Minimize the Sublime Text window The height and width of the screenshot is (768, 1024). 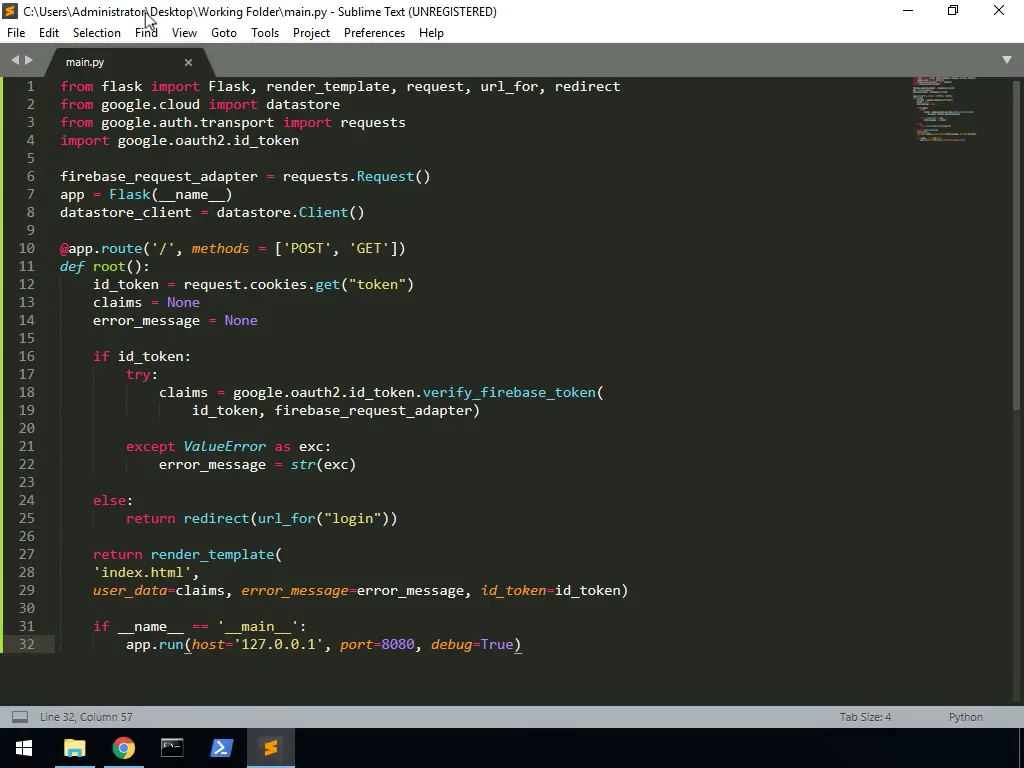pyautogui.click(x=908, y=11)
